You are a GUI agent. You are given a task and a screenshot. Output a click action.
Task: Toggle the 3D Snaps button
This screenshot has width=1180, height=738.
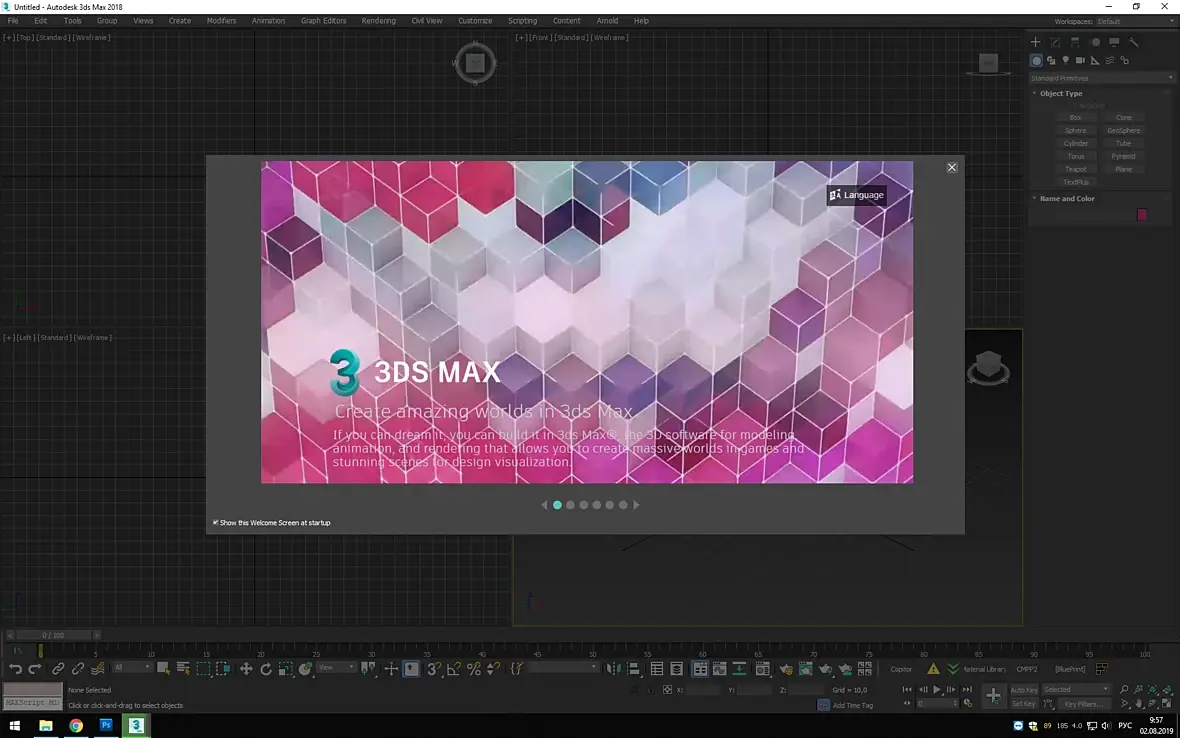pos(433,669)
